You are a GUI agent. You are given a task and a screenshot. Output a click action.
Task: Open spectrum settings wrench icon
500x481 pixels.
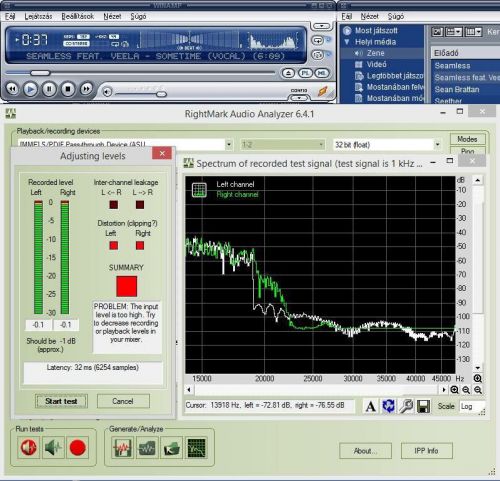point(406,406)
